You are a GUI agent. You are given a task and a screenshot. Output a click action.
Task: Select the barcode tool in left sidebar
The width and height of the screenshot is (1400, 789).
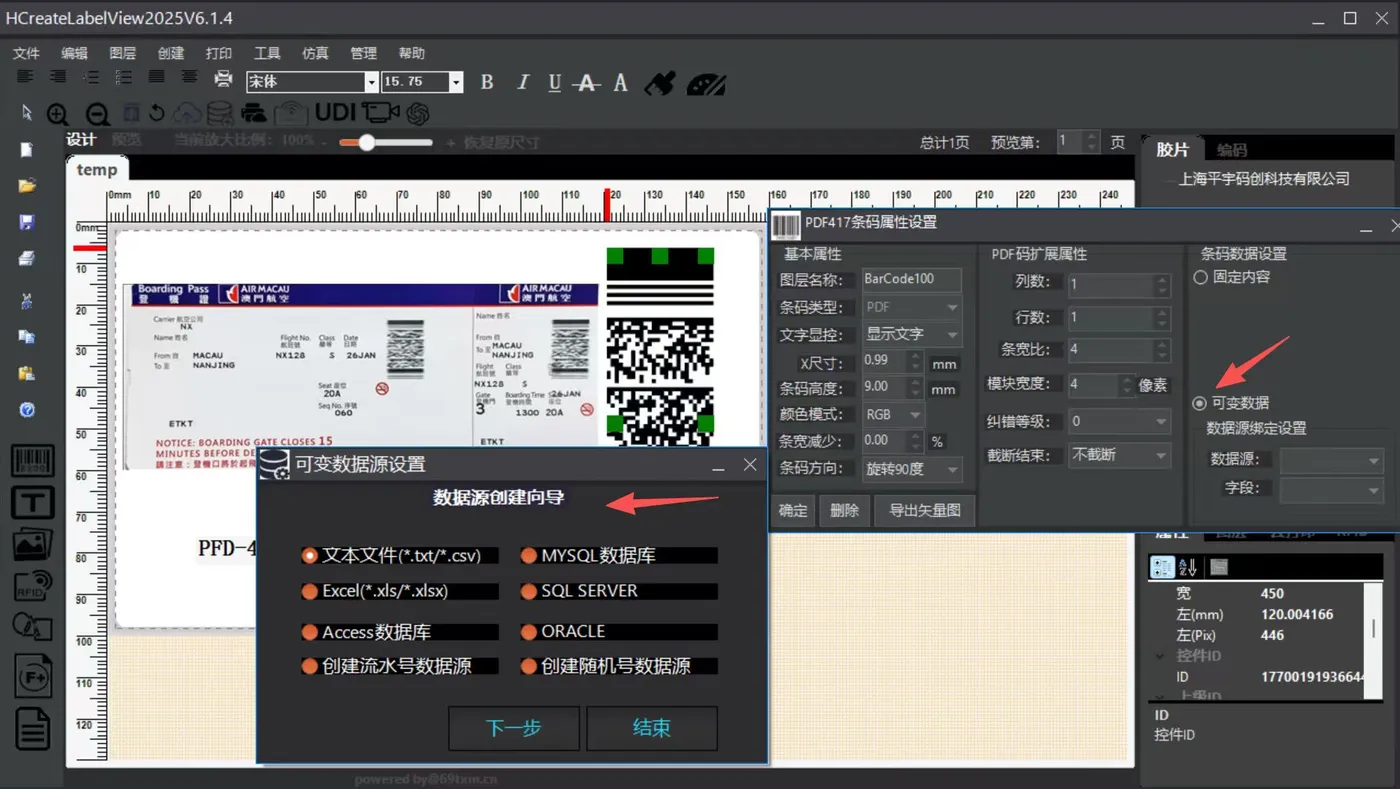tap(32, 461)
